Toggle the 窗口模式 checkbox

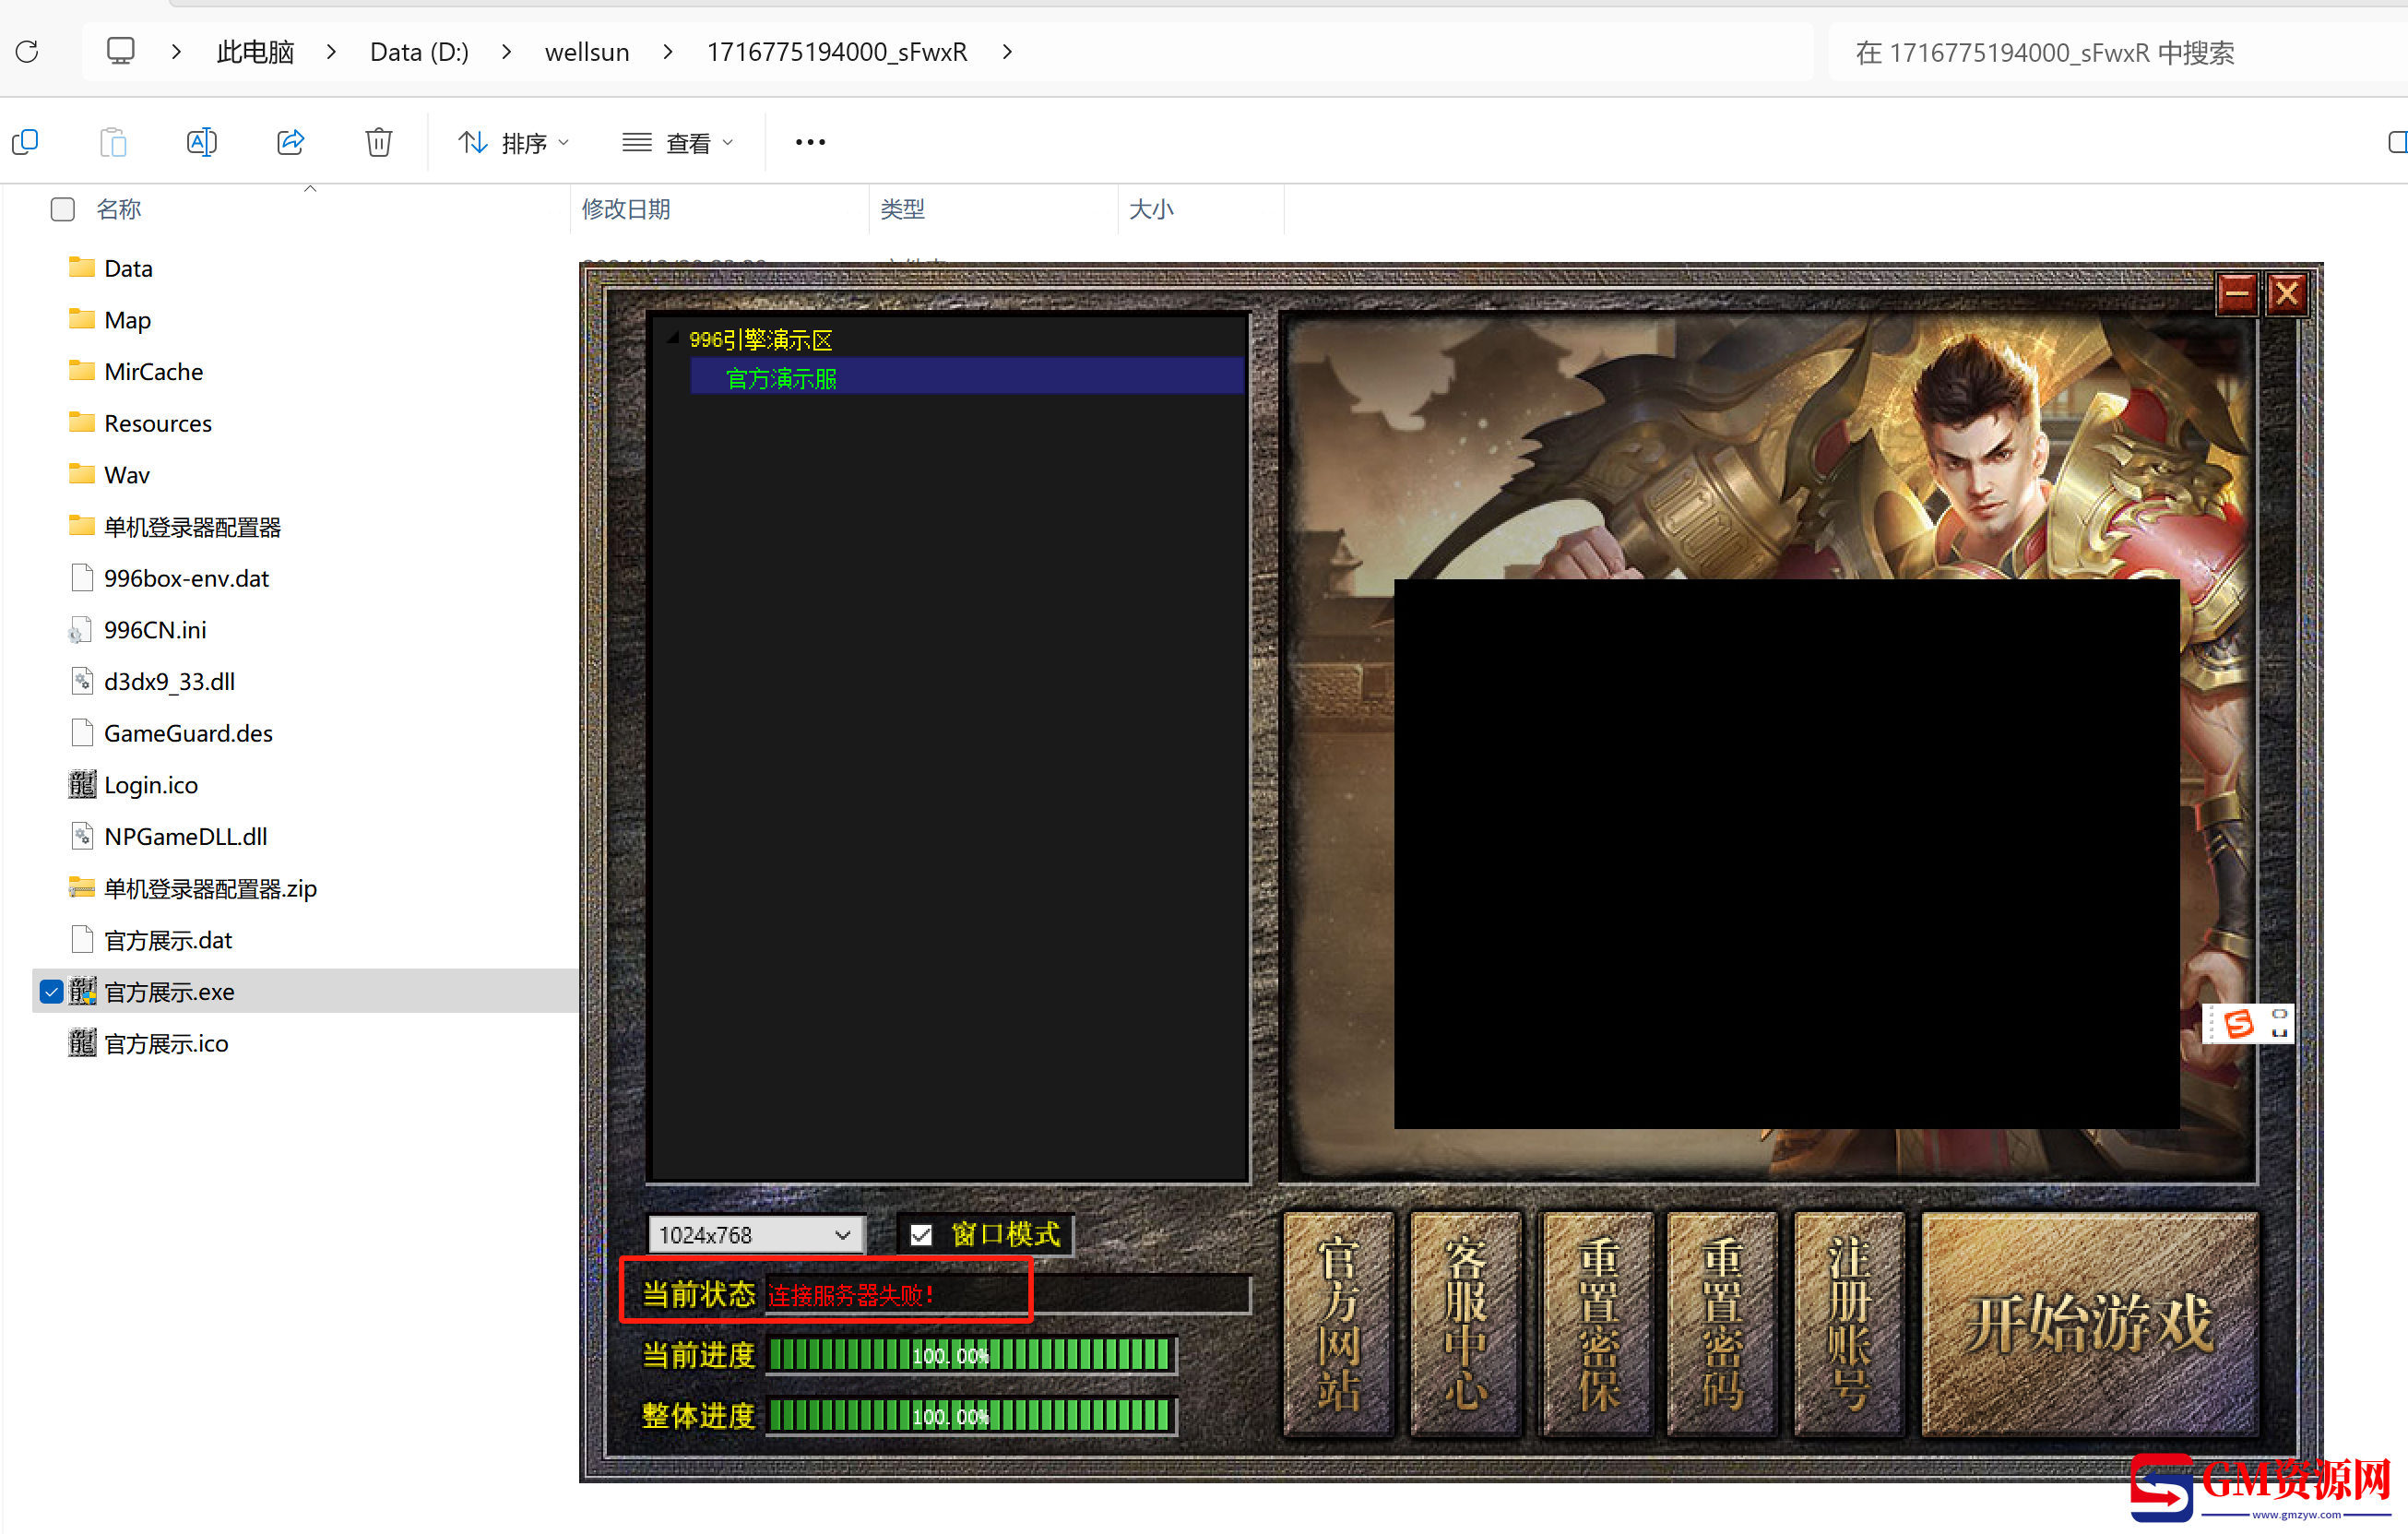point(921,1235)
